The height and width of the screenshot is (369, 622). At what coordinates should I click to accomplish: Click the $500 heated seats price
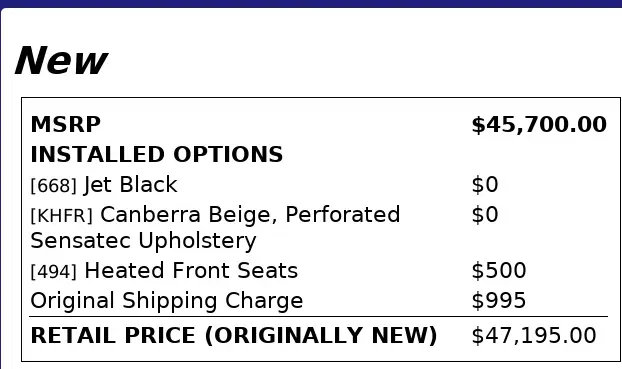(x=499, y=271)
